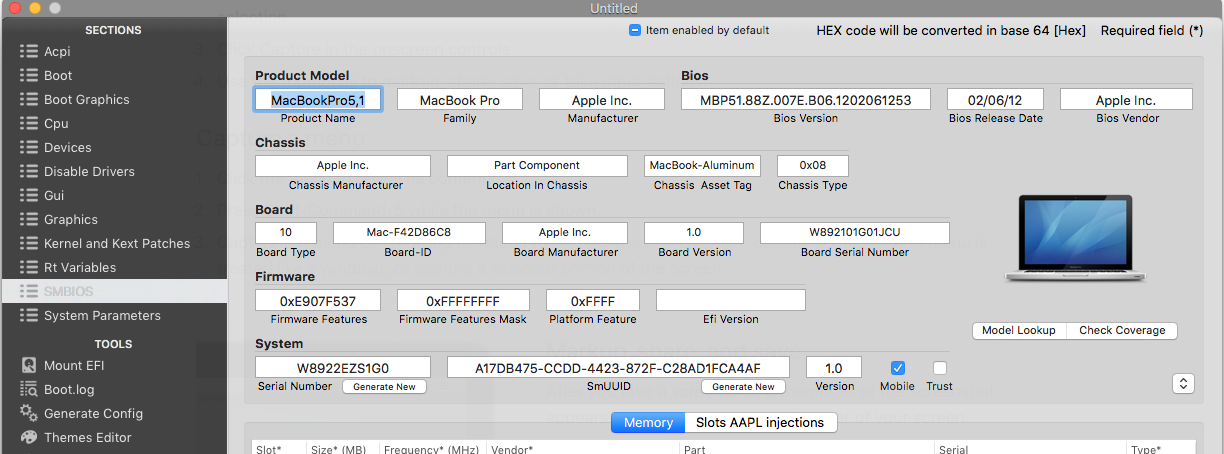Click the System Serial Number field

(343, 367)
